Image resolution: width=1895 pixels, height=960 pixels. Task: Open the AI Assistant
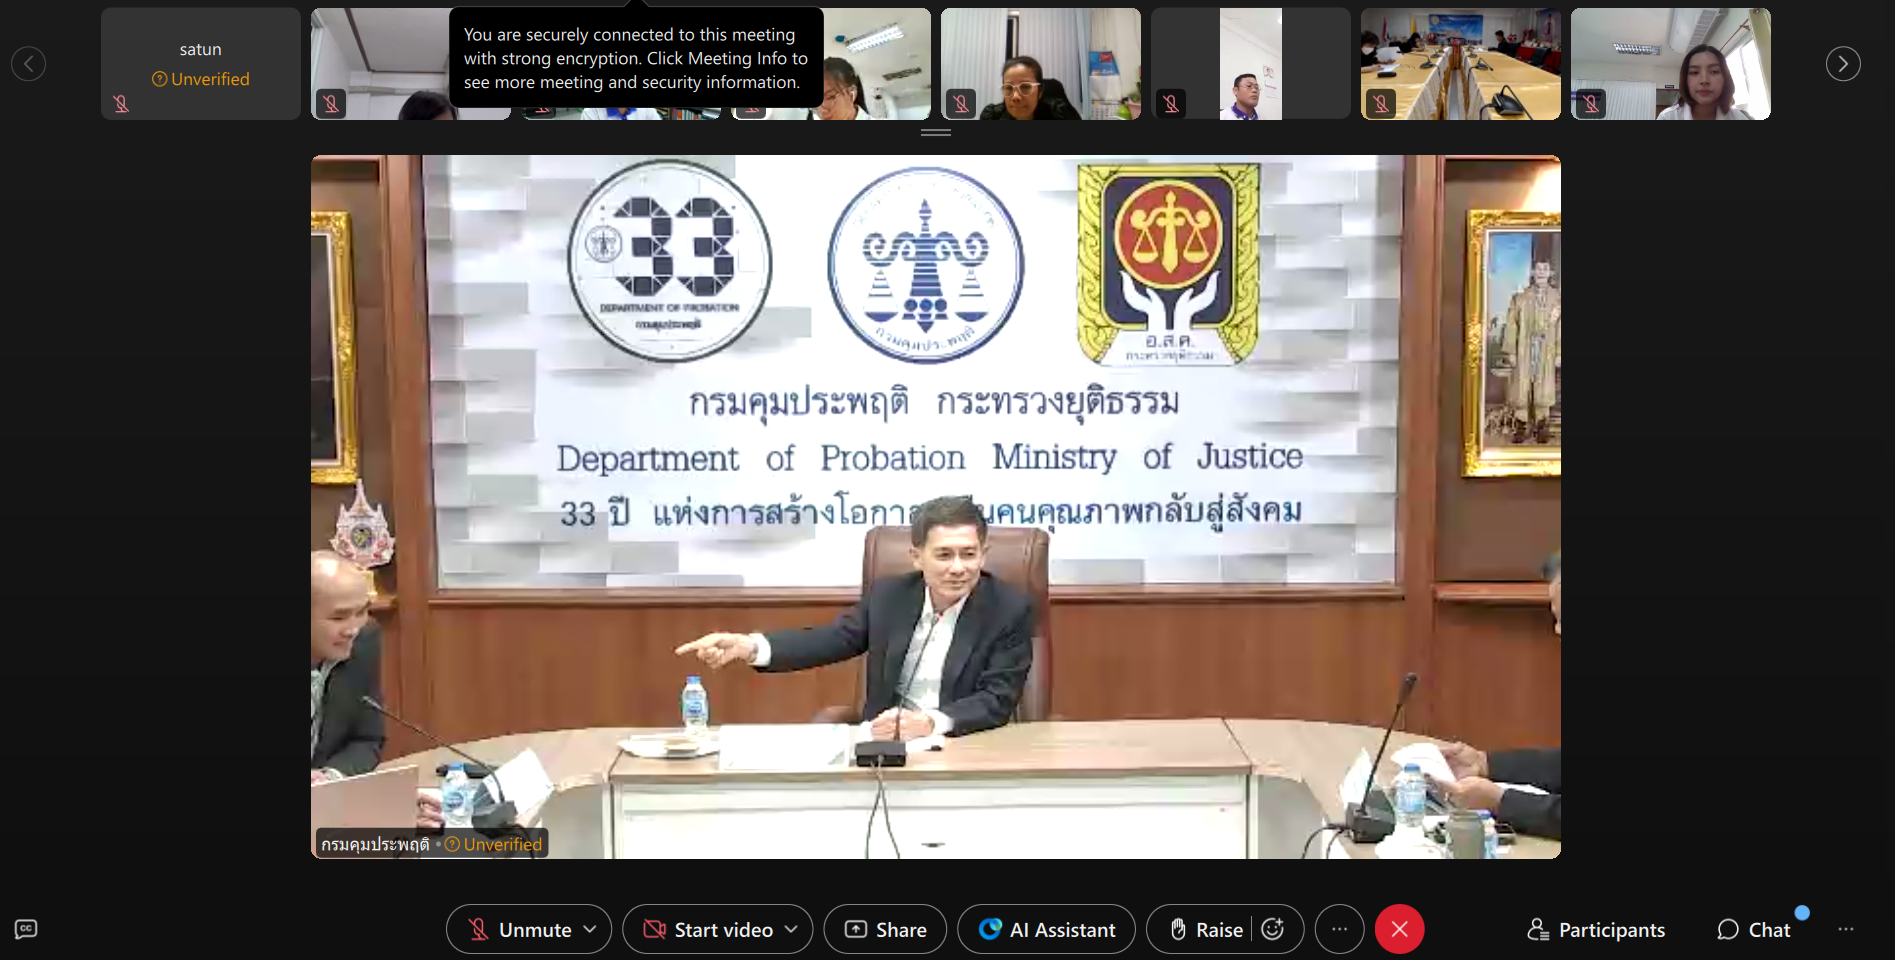pyautogui.click(x=1046, y=930)
